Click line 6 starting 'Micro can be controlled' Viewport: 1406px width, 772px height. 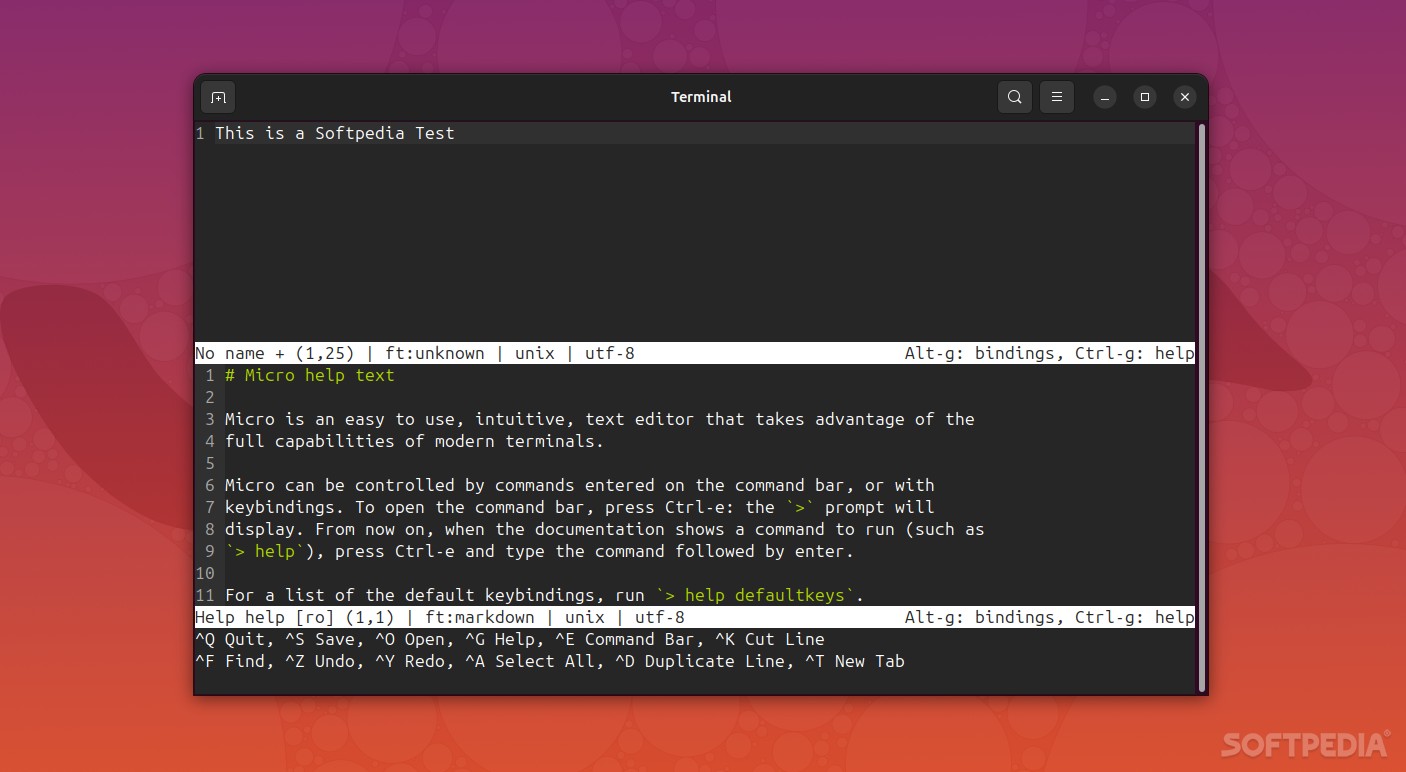(580, 485)
